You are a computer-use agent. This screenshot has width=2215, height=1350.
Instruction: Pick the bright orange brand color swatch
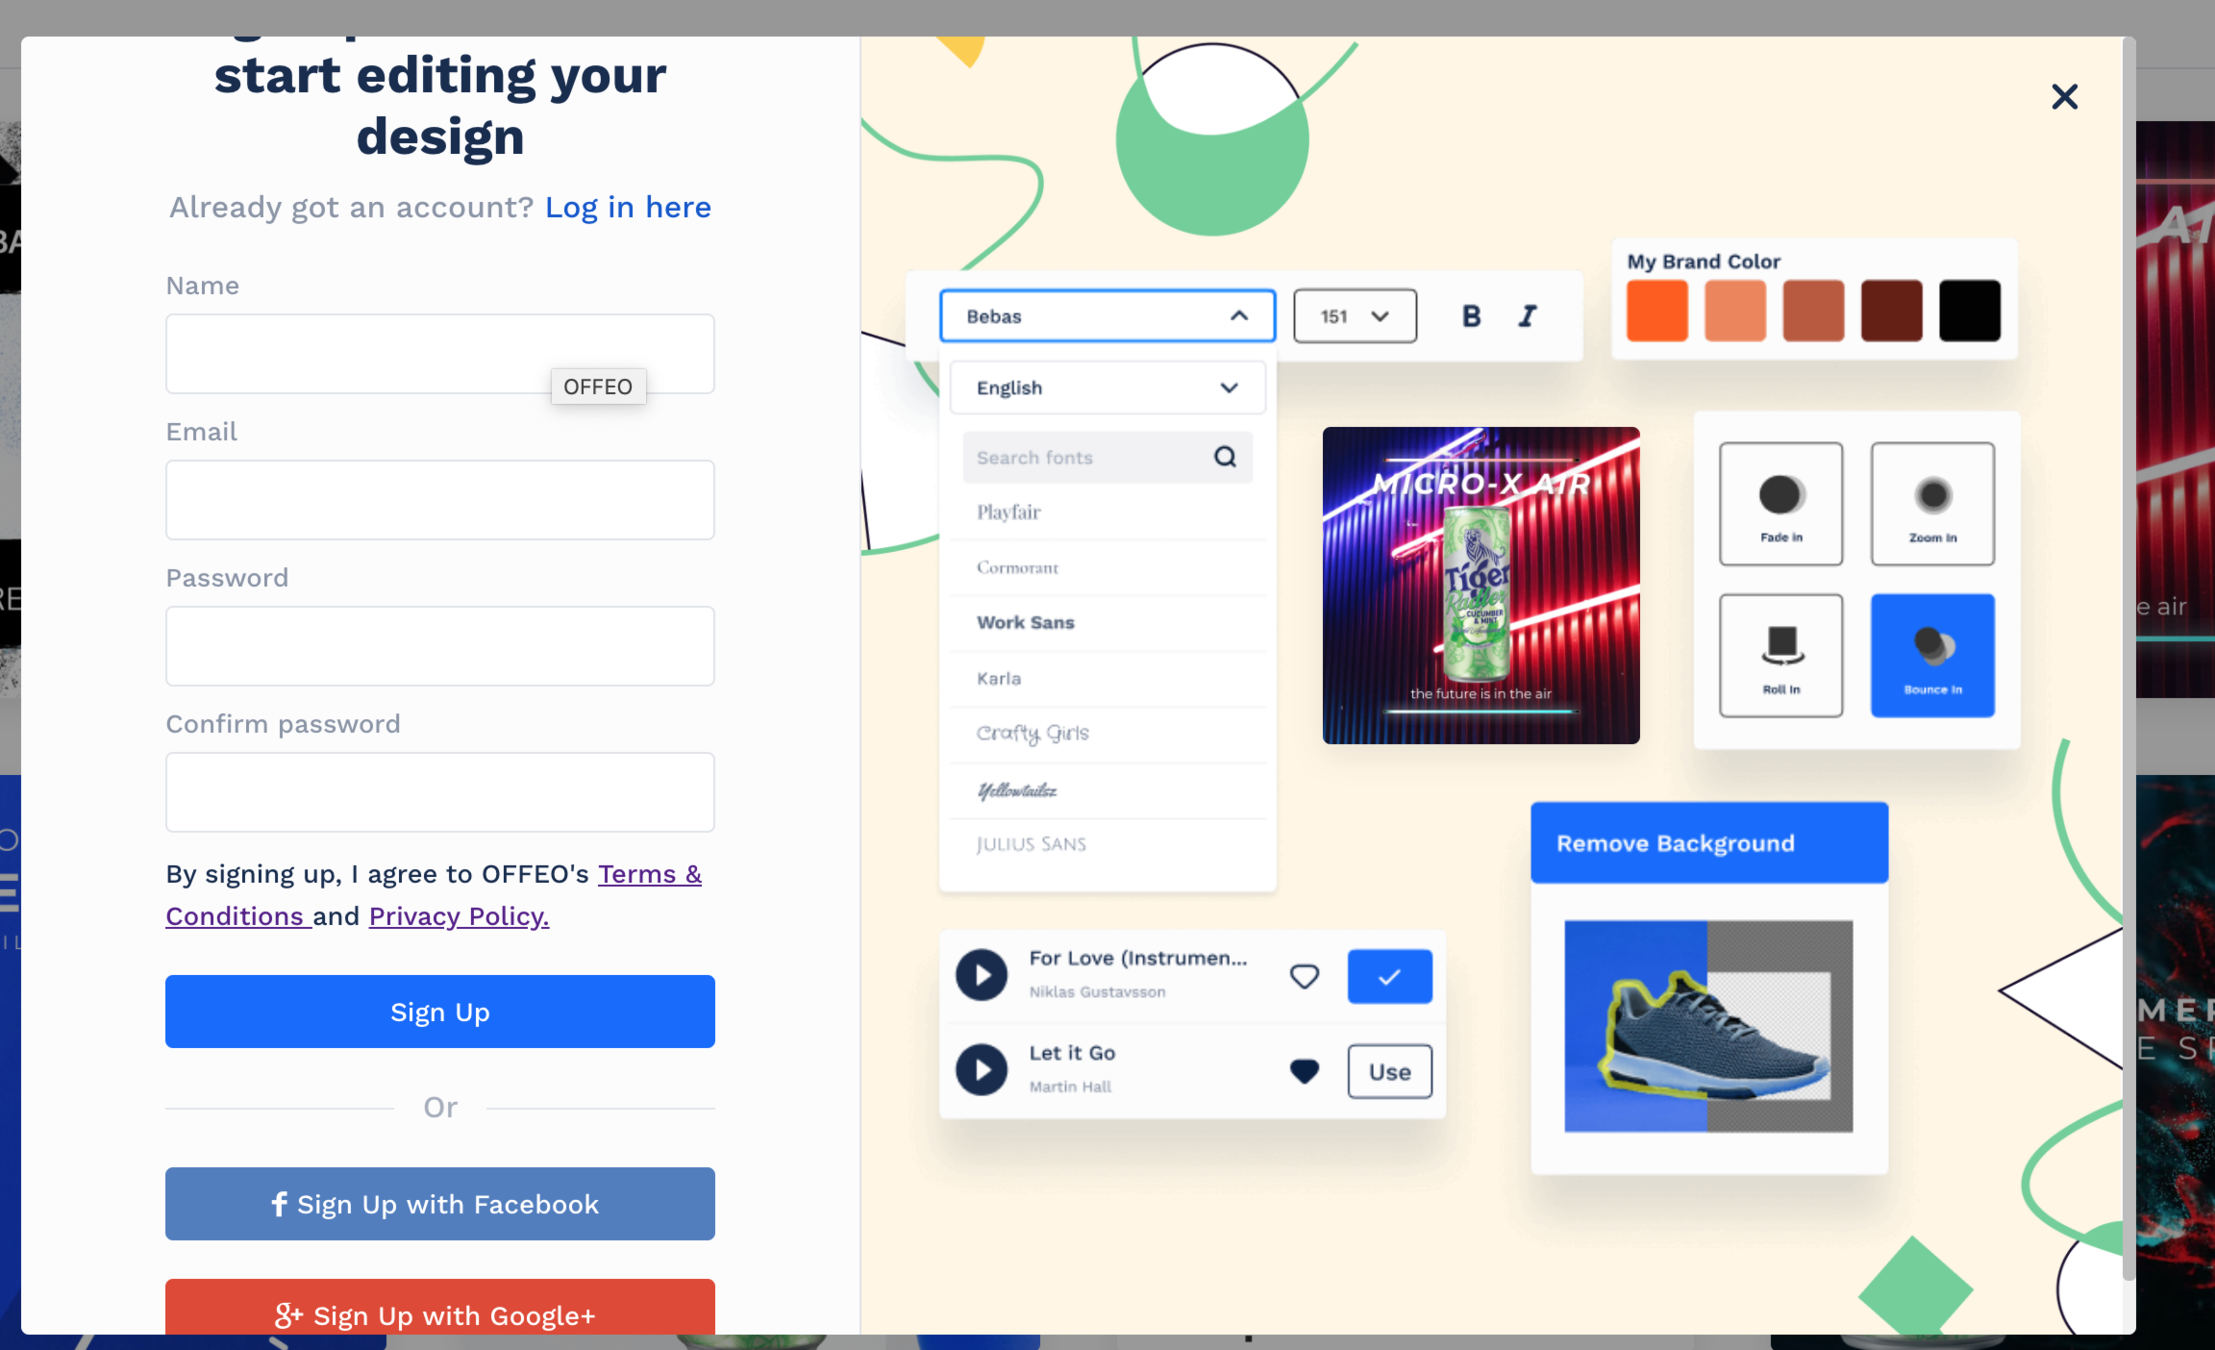pyautogui.click(x=1656, y=311)
